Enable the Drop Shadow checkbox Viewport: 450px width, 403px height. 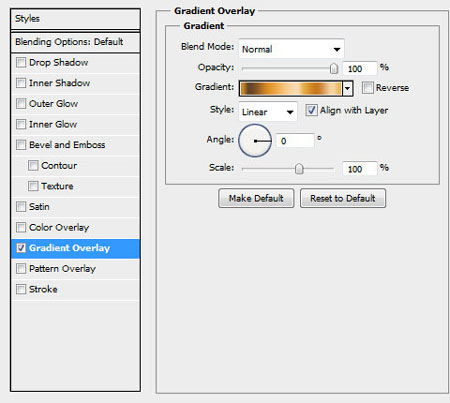(x=21, y=63)
